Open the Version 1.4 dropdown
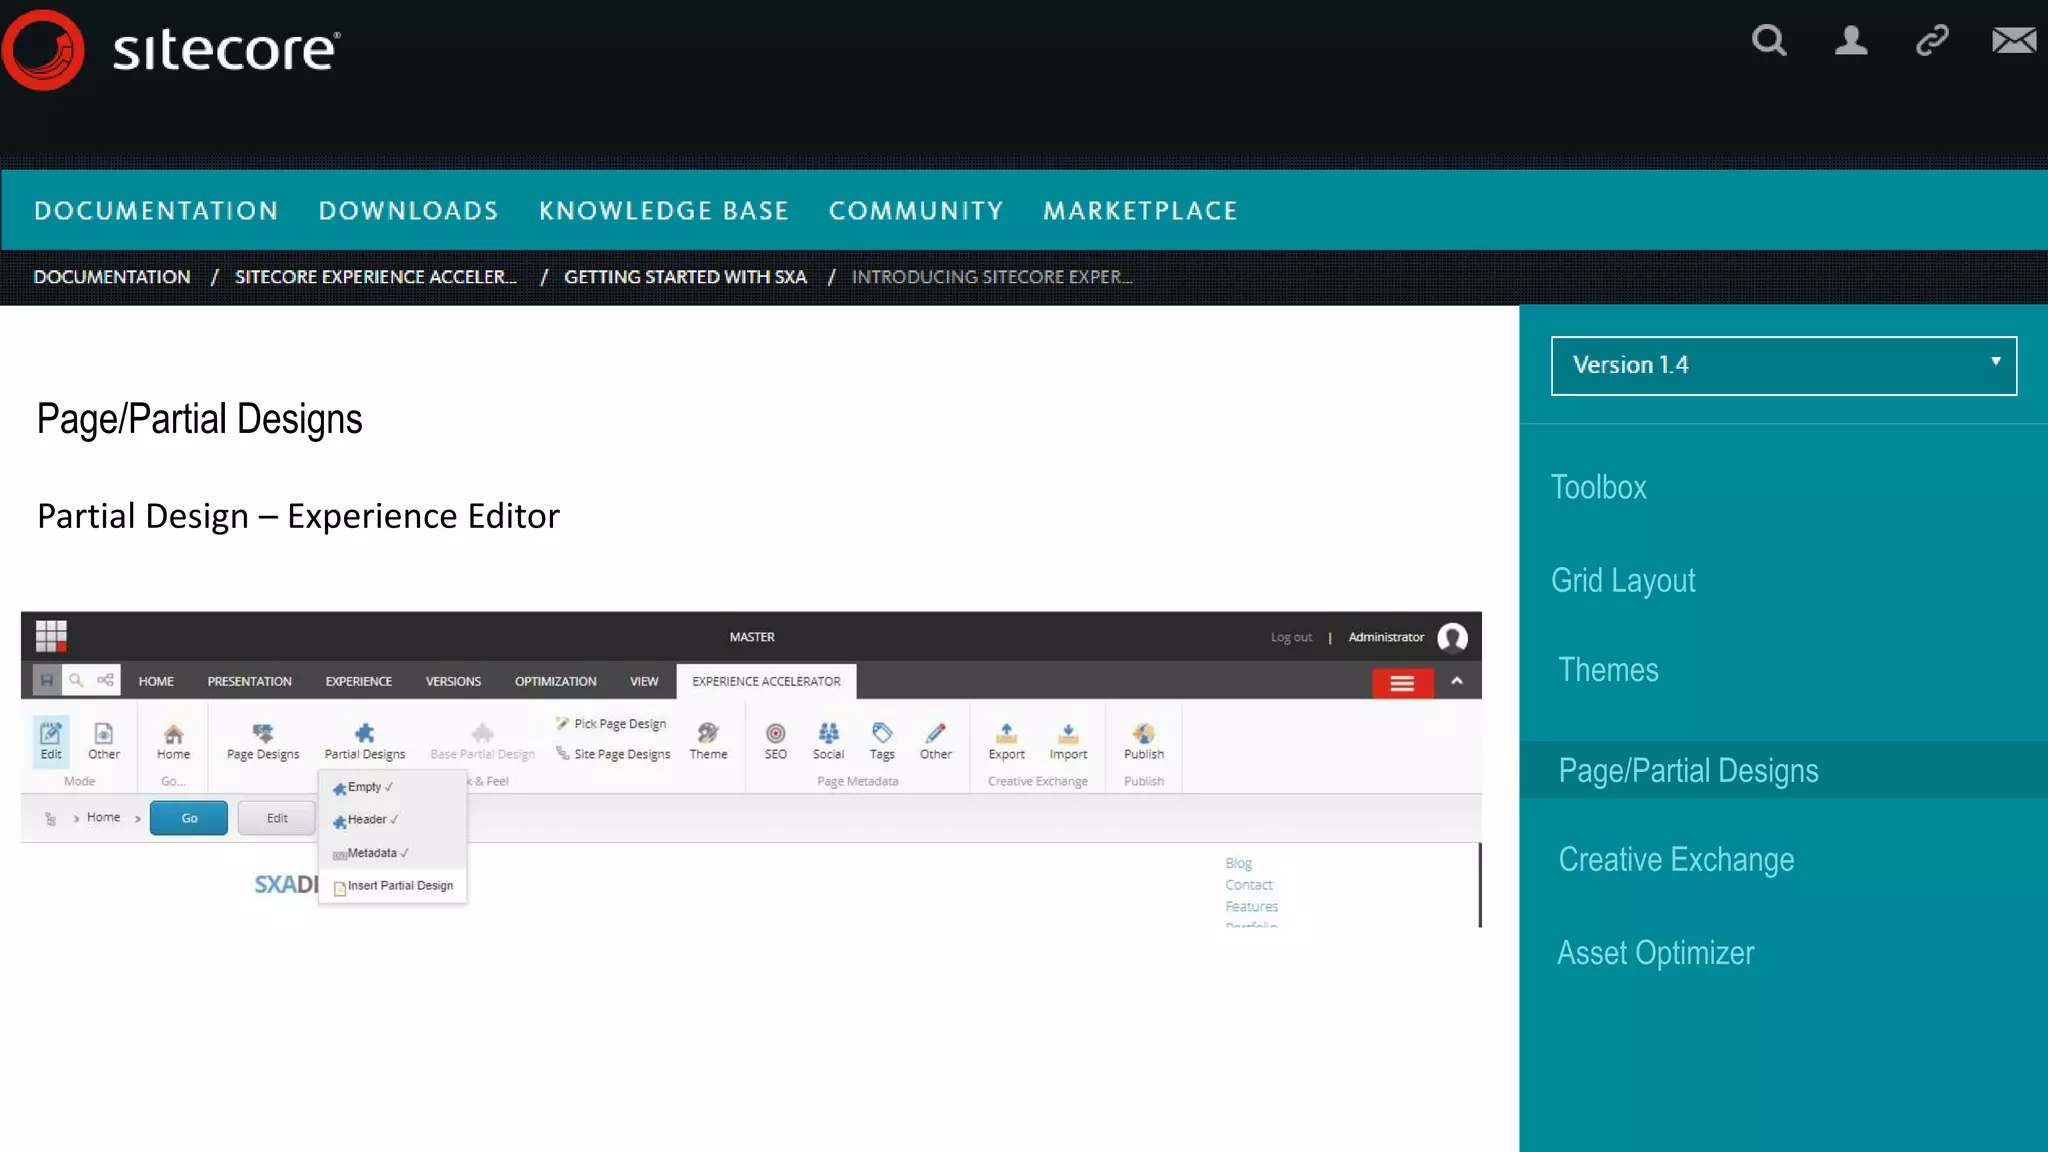The width and height of the screenshot is (2048, 1152). coord(1783,366)
